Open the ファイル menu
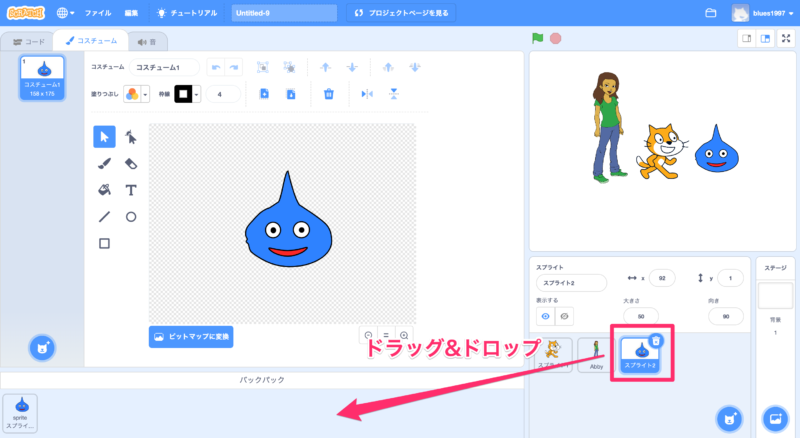Image resolution: width=800 pixels, height=438 pixels. click(x=98, y=13)
